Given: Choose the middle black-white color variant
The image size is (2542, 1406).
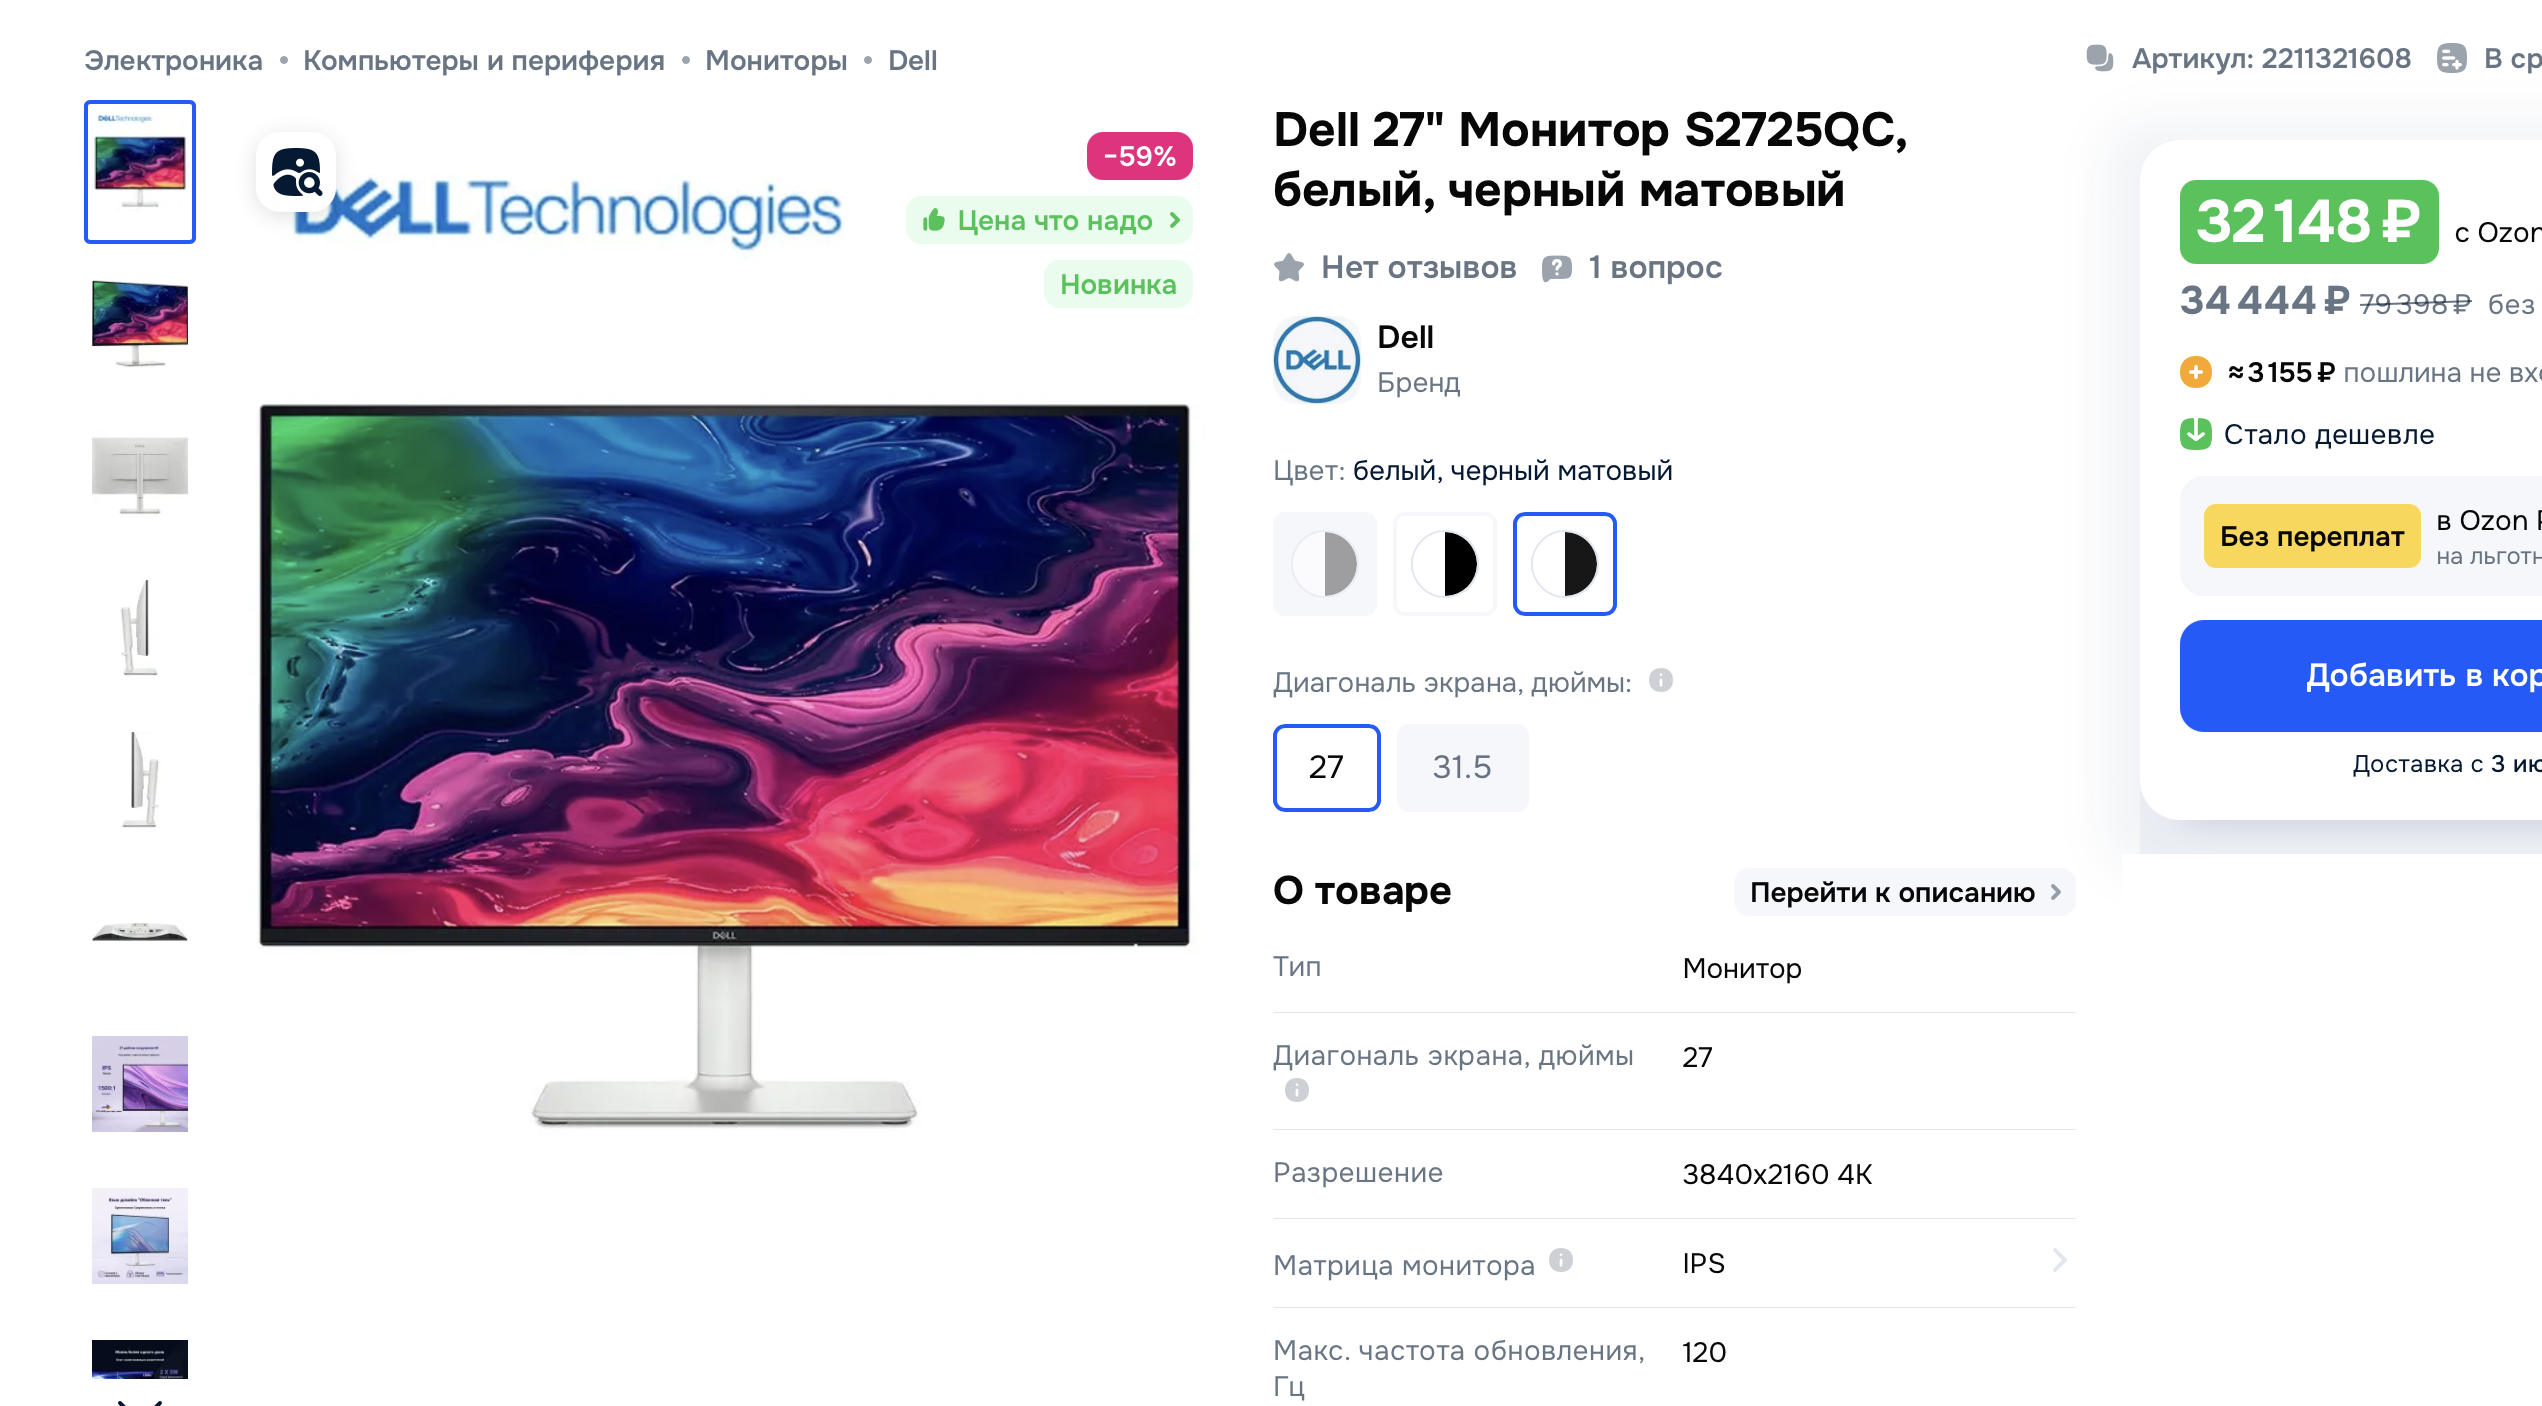Looking at the screenshot, I should coord(1444,564).
